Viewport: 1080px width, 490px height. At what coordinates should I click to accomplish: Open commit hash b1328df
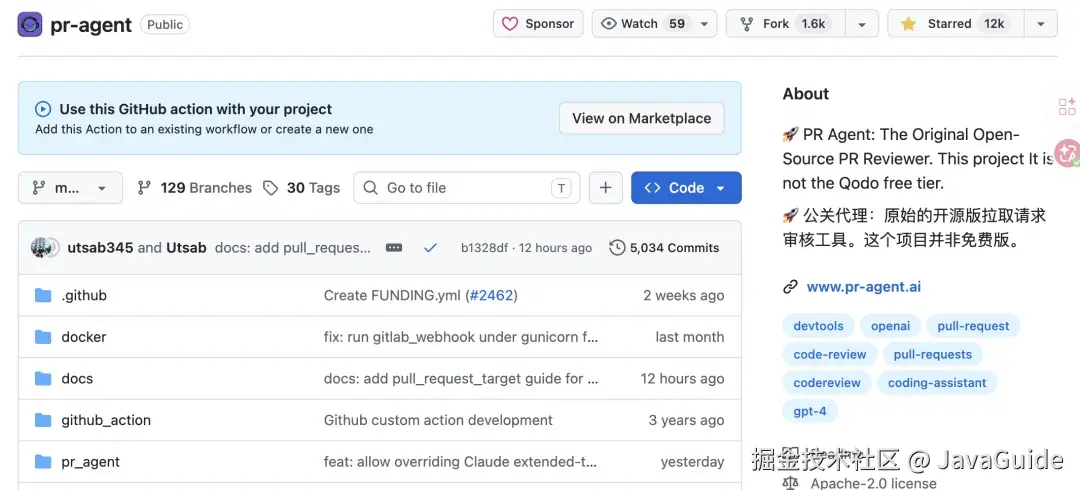click(484, 247)
